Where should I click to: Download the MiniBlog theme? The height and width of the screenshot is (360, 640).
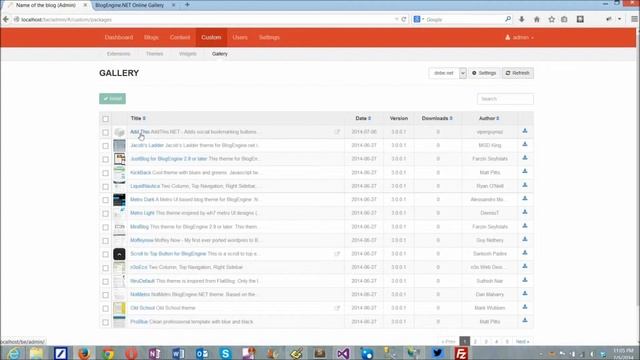[x=525, y=226]
